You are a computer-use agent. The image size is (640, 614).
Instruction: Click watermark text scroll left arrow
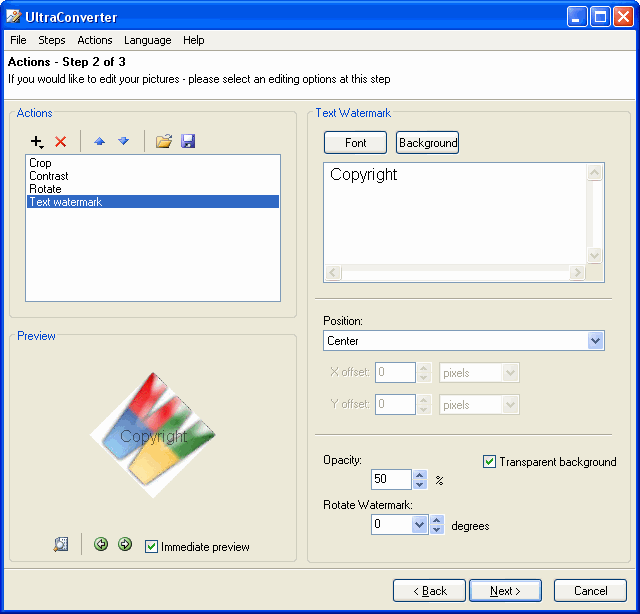(x=333, y=272)
